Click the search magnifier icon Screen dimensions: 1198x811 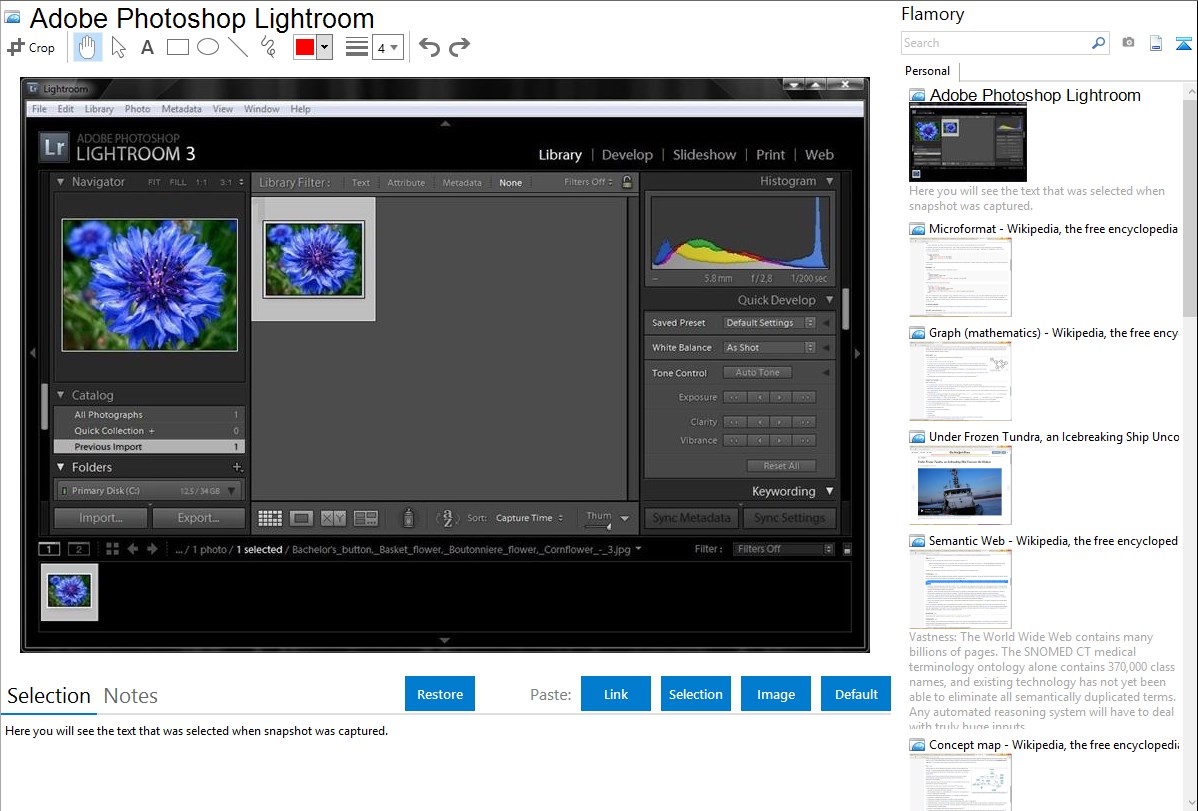pyautogui.click(x=1098, y=43)
